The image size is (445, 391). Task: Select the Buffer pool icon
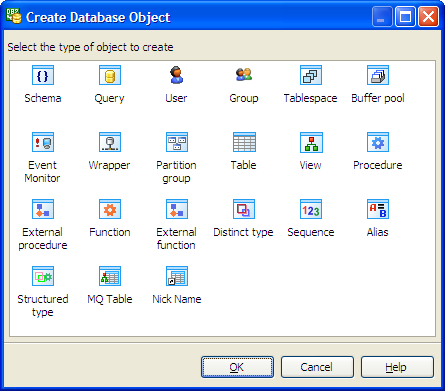pos(378,75)
